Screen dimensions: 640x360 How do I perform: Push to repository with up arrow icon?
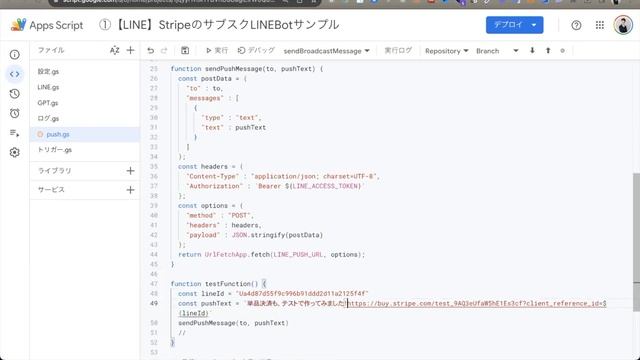pos(548,51)
